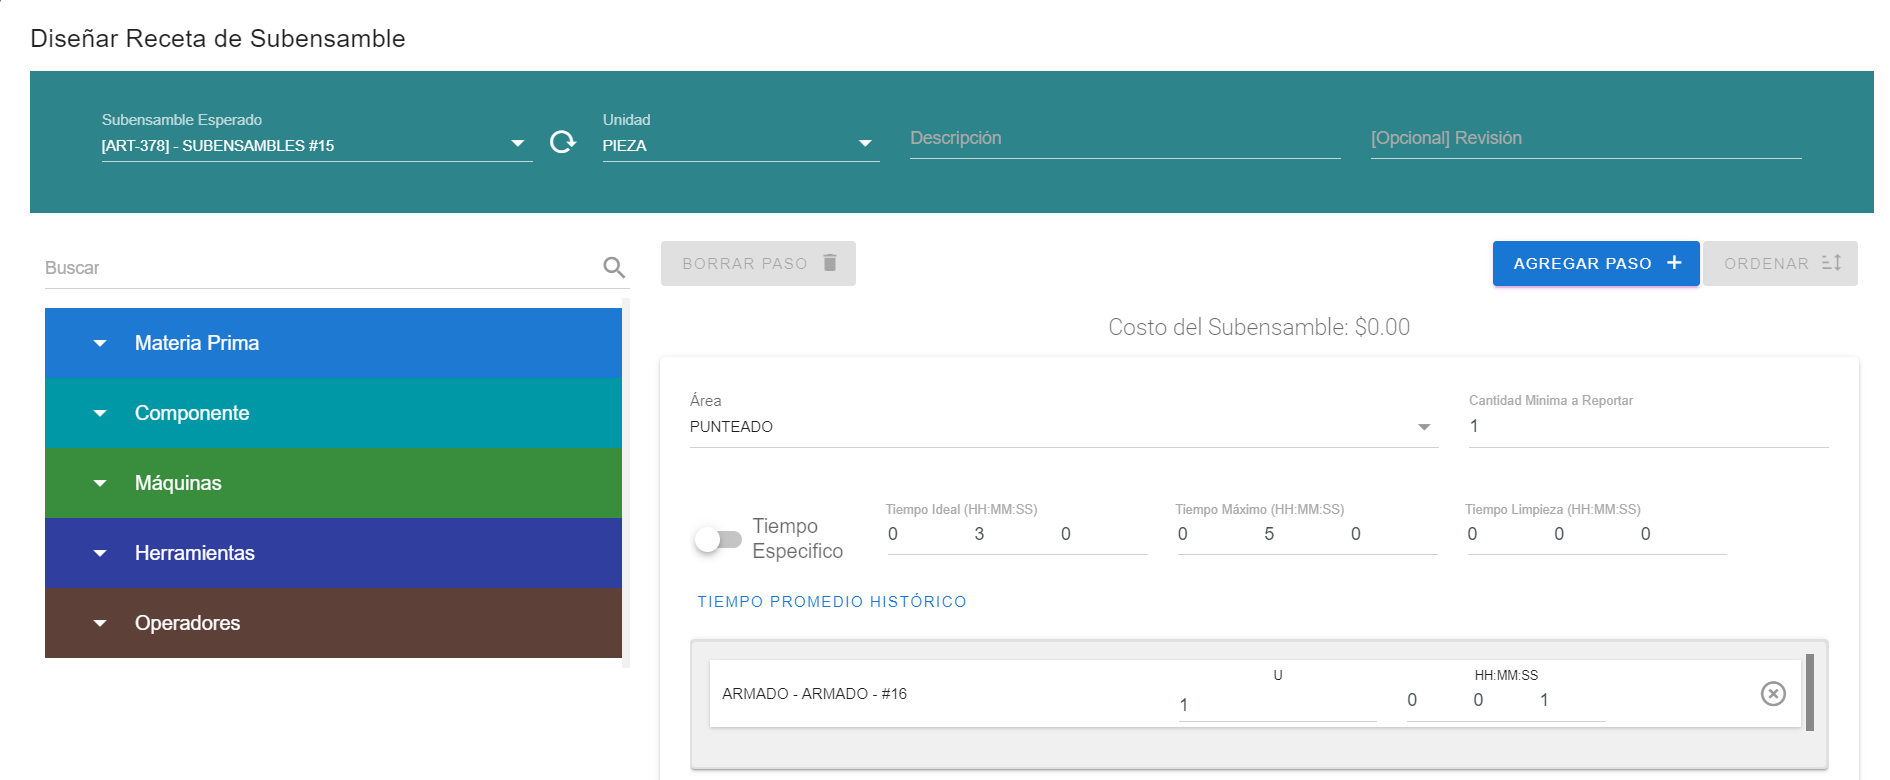Expand the Herramientas category
The width and height of the screenshot is (1890, 780).
coord(100,553)
